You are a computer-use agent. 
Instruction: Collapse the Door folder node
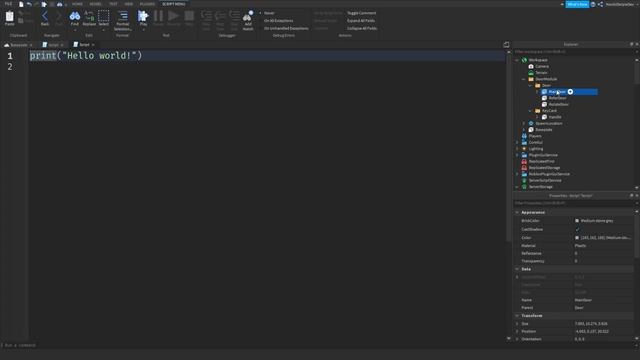point(530,85)
